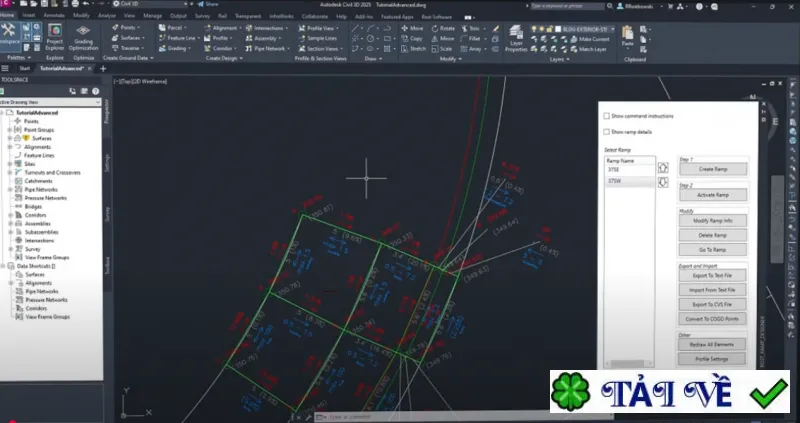Screen dimensions: 800x423
Task: Toggle layer lock icon for BLDG-EXTERIOR layer
Action: pos(549,30)
